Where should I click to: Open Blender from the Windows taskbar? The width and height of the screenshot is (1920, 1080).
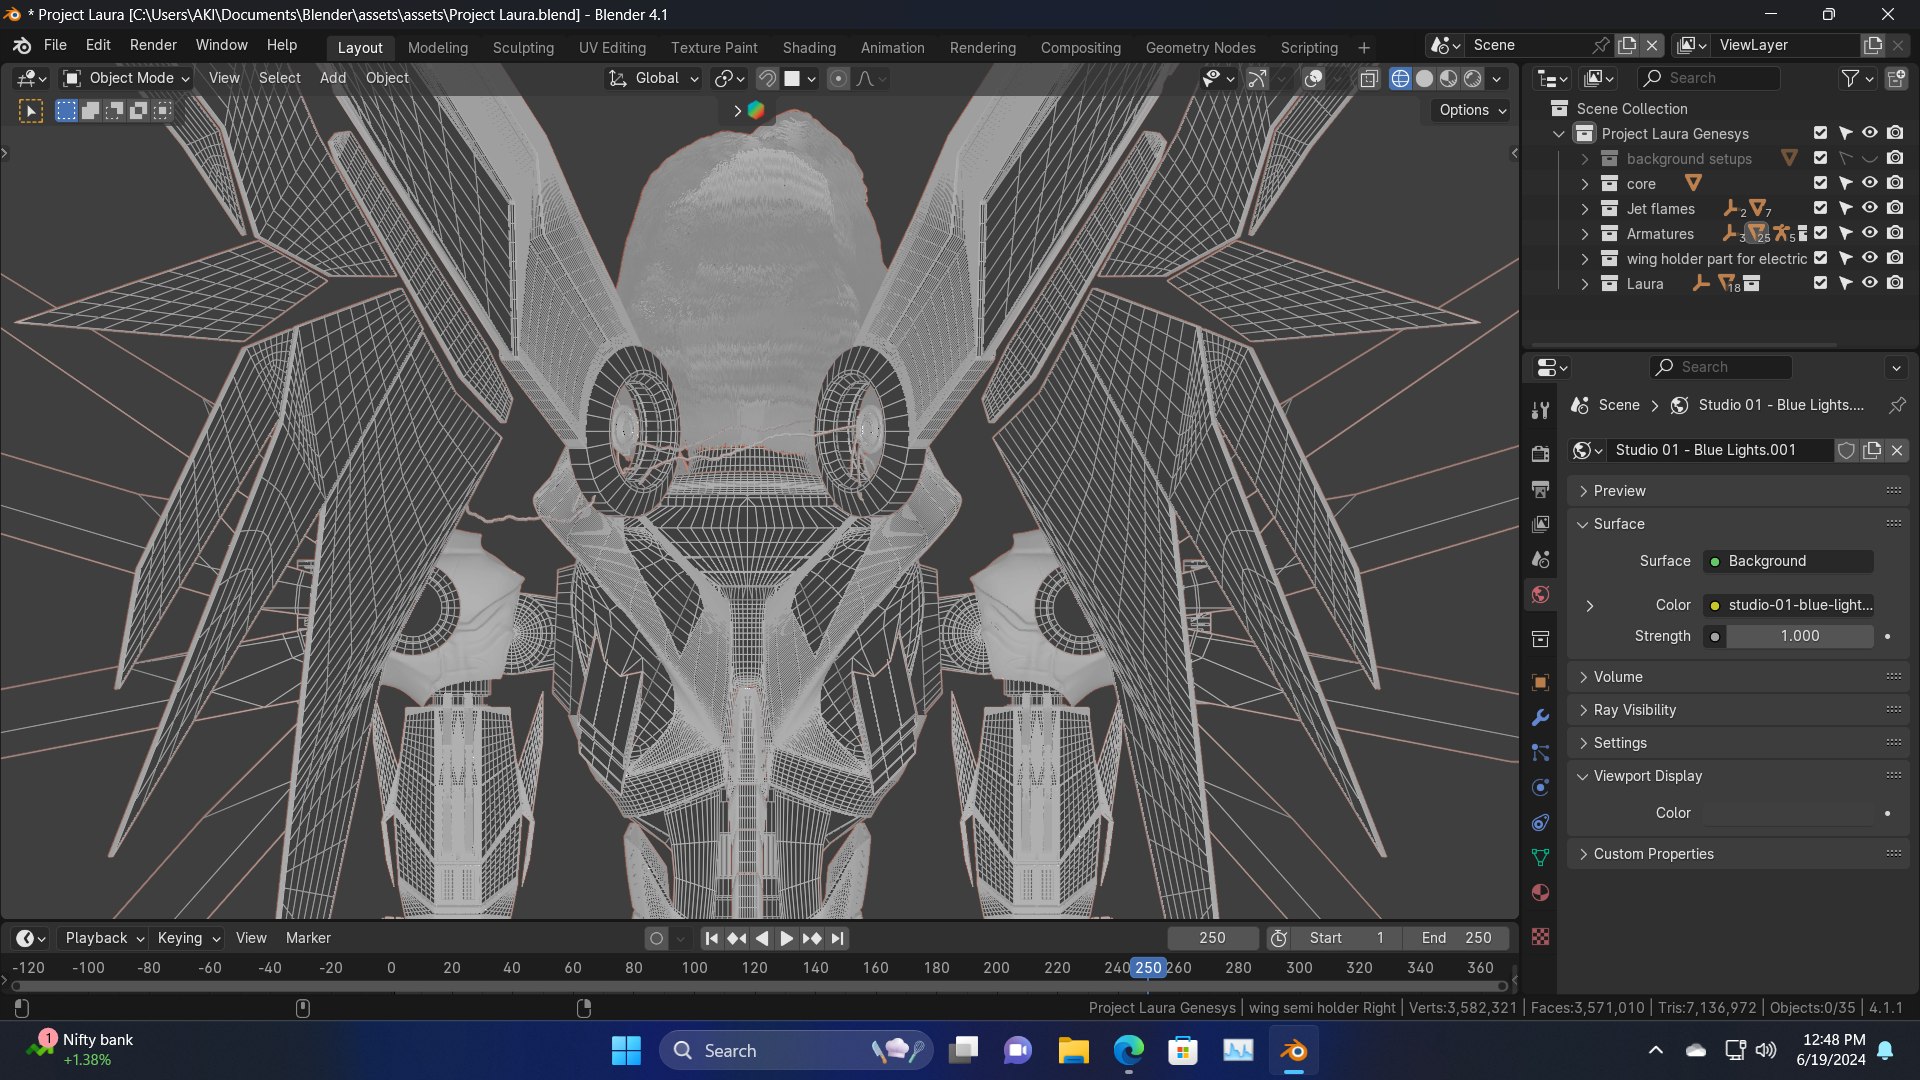(1293, 1050)
